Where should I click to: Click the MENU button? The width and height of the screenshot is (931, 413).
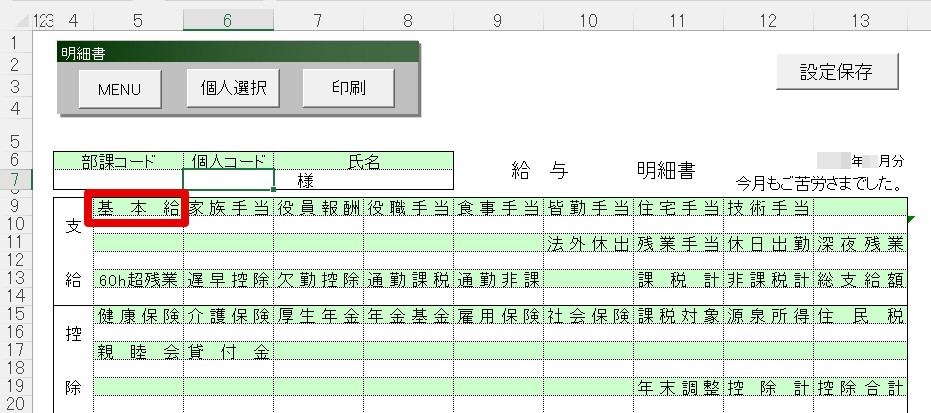click(x=119, y=89)
